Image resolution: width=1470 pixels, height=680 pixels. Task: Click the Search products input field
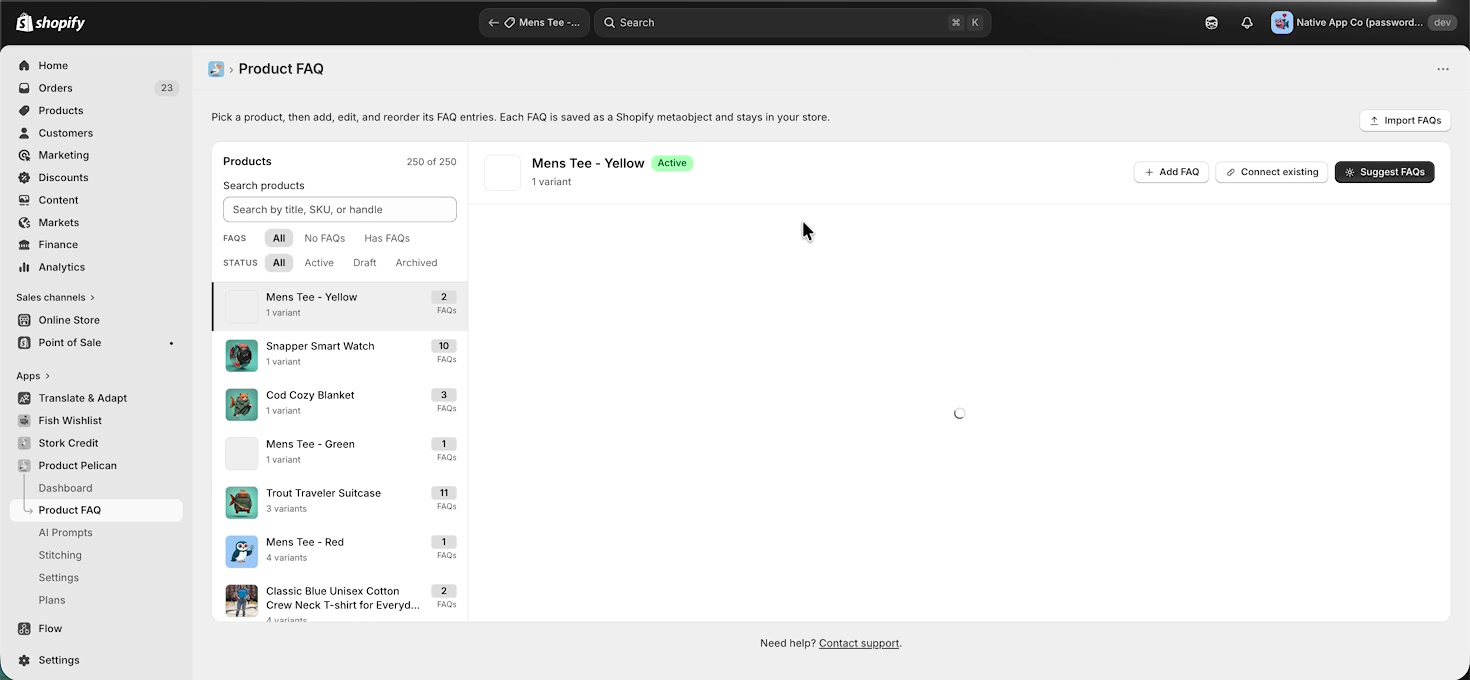[340, 209]
